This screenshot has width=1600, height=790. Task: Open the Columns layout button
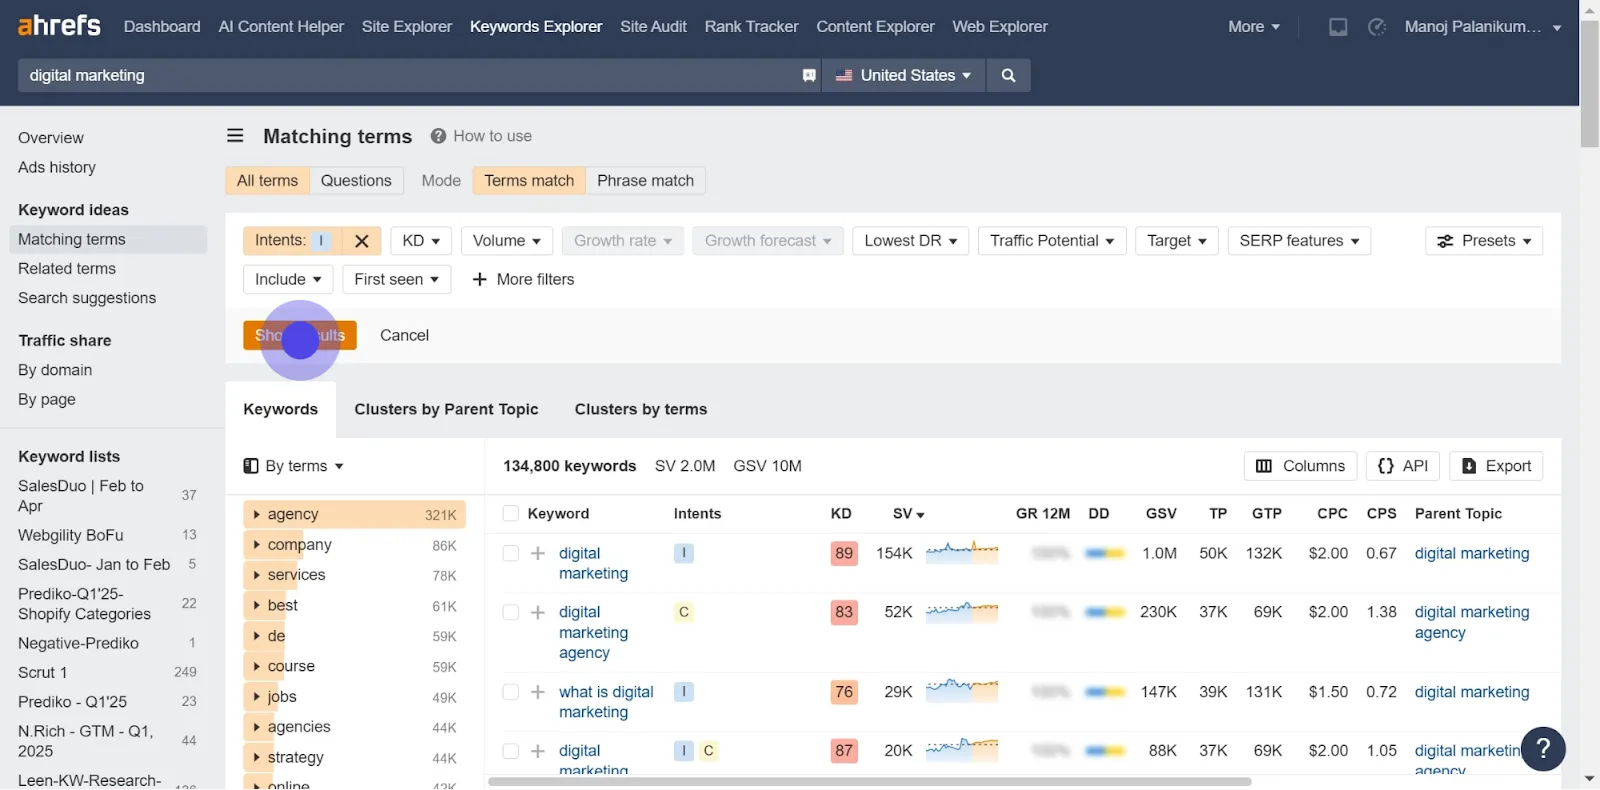coord(1300,466)
